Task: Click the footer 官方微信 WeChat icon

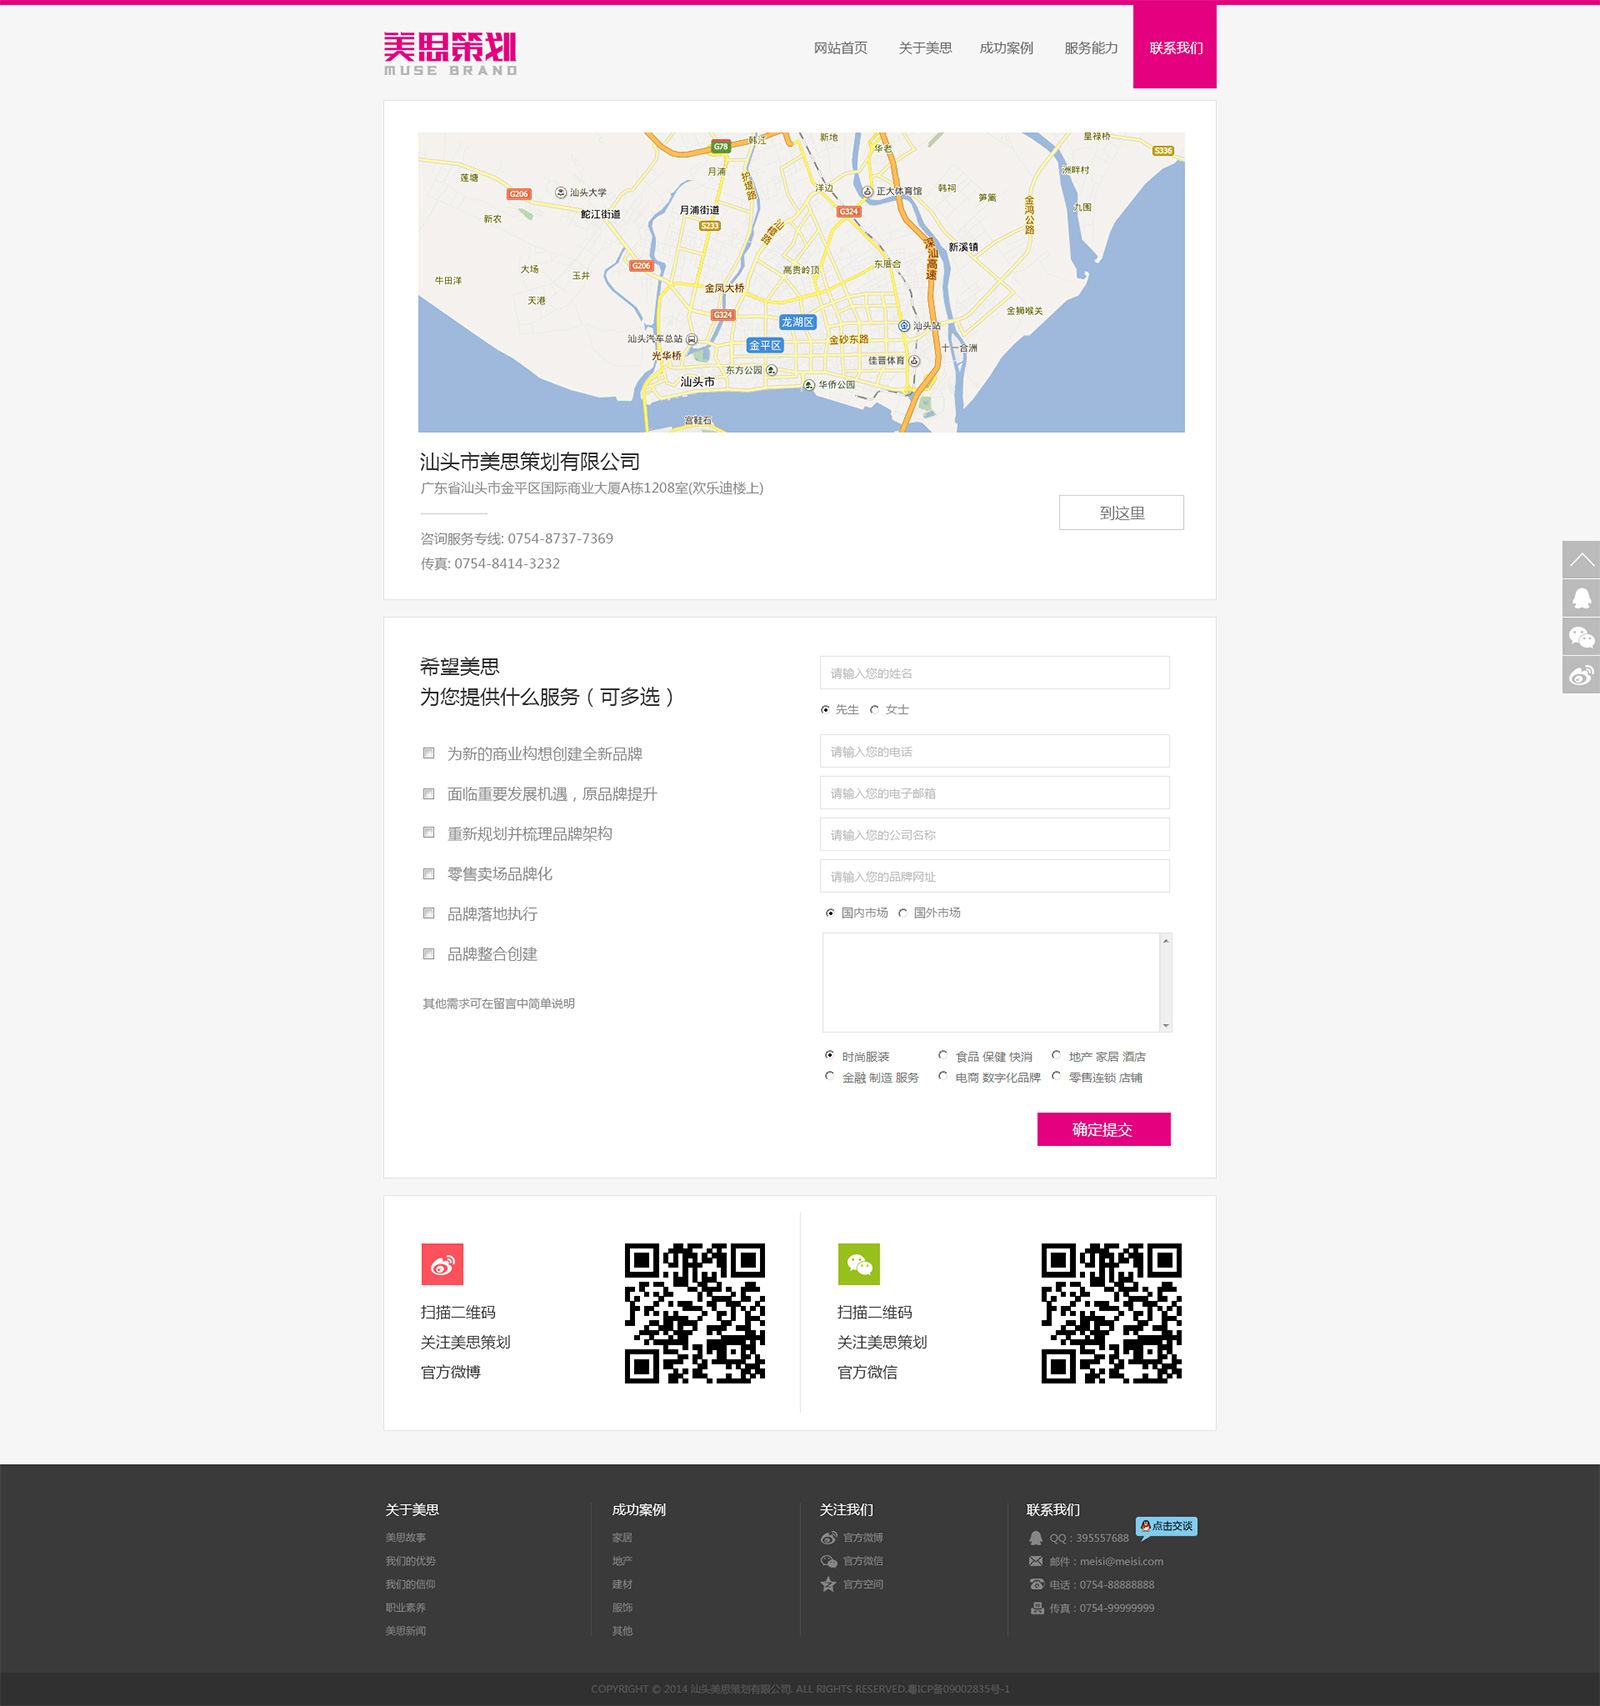Action: [828, 1561]
